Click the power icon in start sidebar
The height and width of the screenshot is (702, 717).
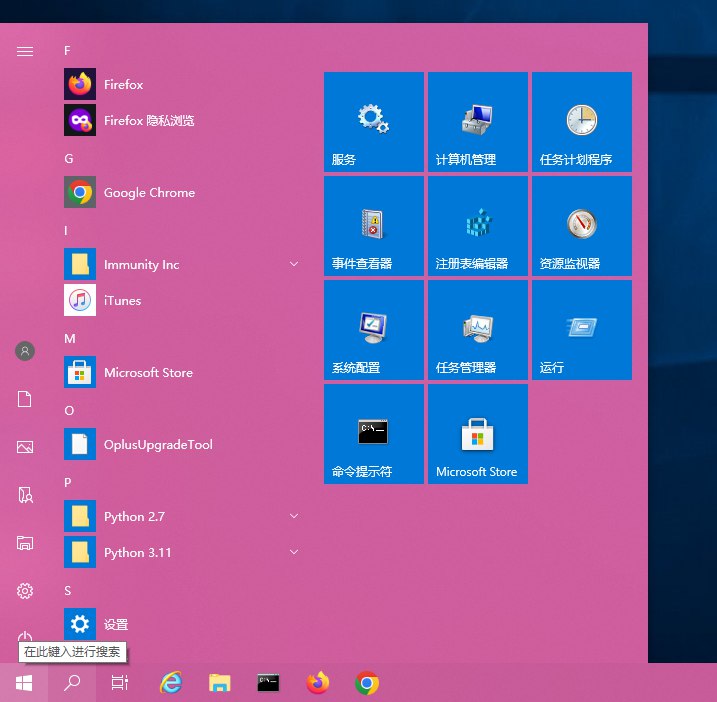coord(25,637)
